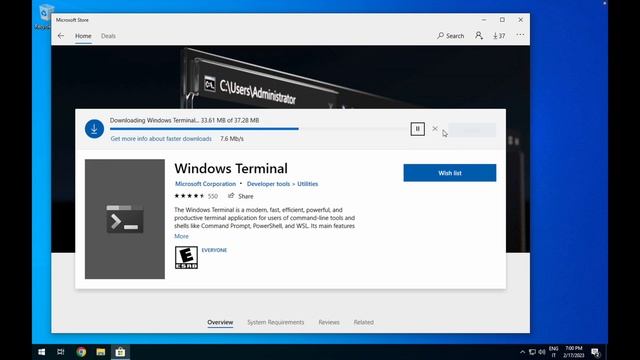This screenshot has width=640, height=360.
Task: Show hidden system tray icons
Action: coord(522,352)
